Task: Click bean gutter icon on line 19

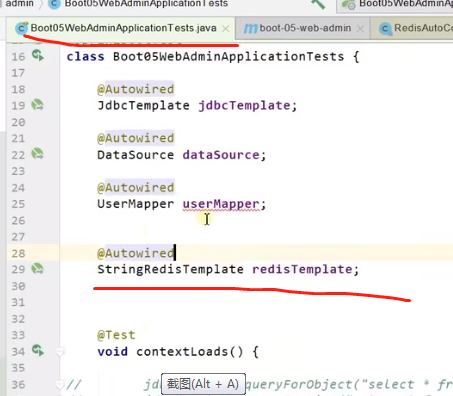Action: (x=37, y=105)
